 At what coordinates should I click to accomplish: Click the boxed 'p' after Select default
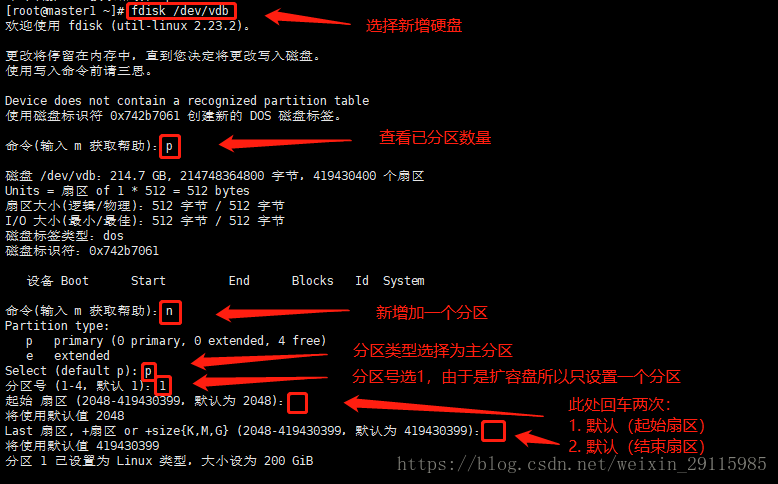click(x=148, y=371)
